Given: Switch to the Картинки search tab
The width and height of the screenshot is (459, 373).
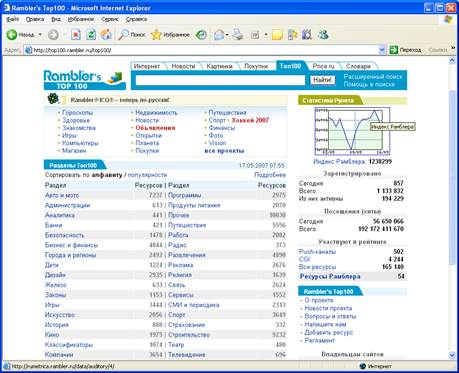Looking at the screenshot, I should click(x=219, y=66).
